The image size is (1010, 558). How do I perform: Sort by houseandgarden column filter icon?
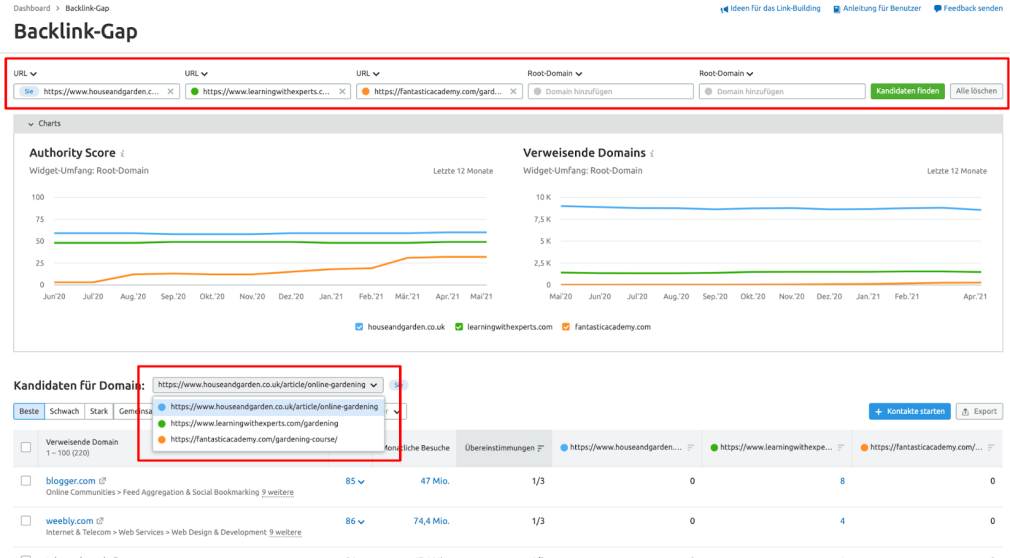click(691, 447)
